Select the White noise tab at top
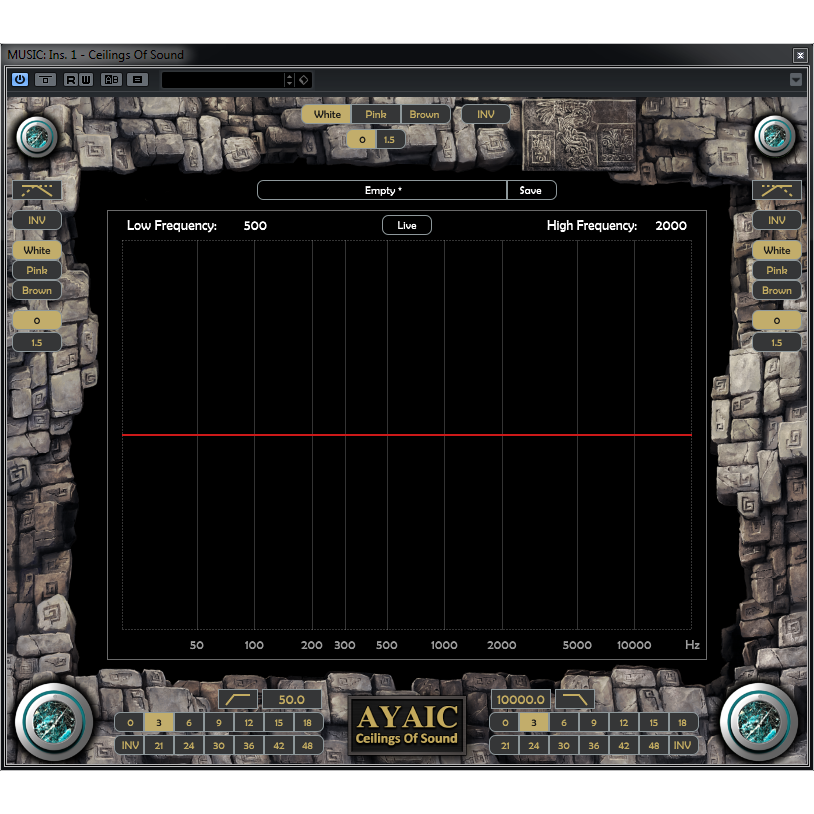Screen dimensions: 814x814 tap(326, 114)
